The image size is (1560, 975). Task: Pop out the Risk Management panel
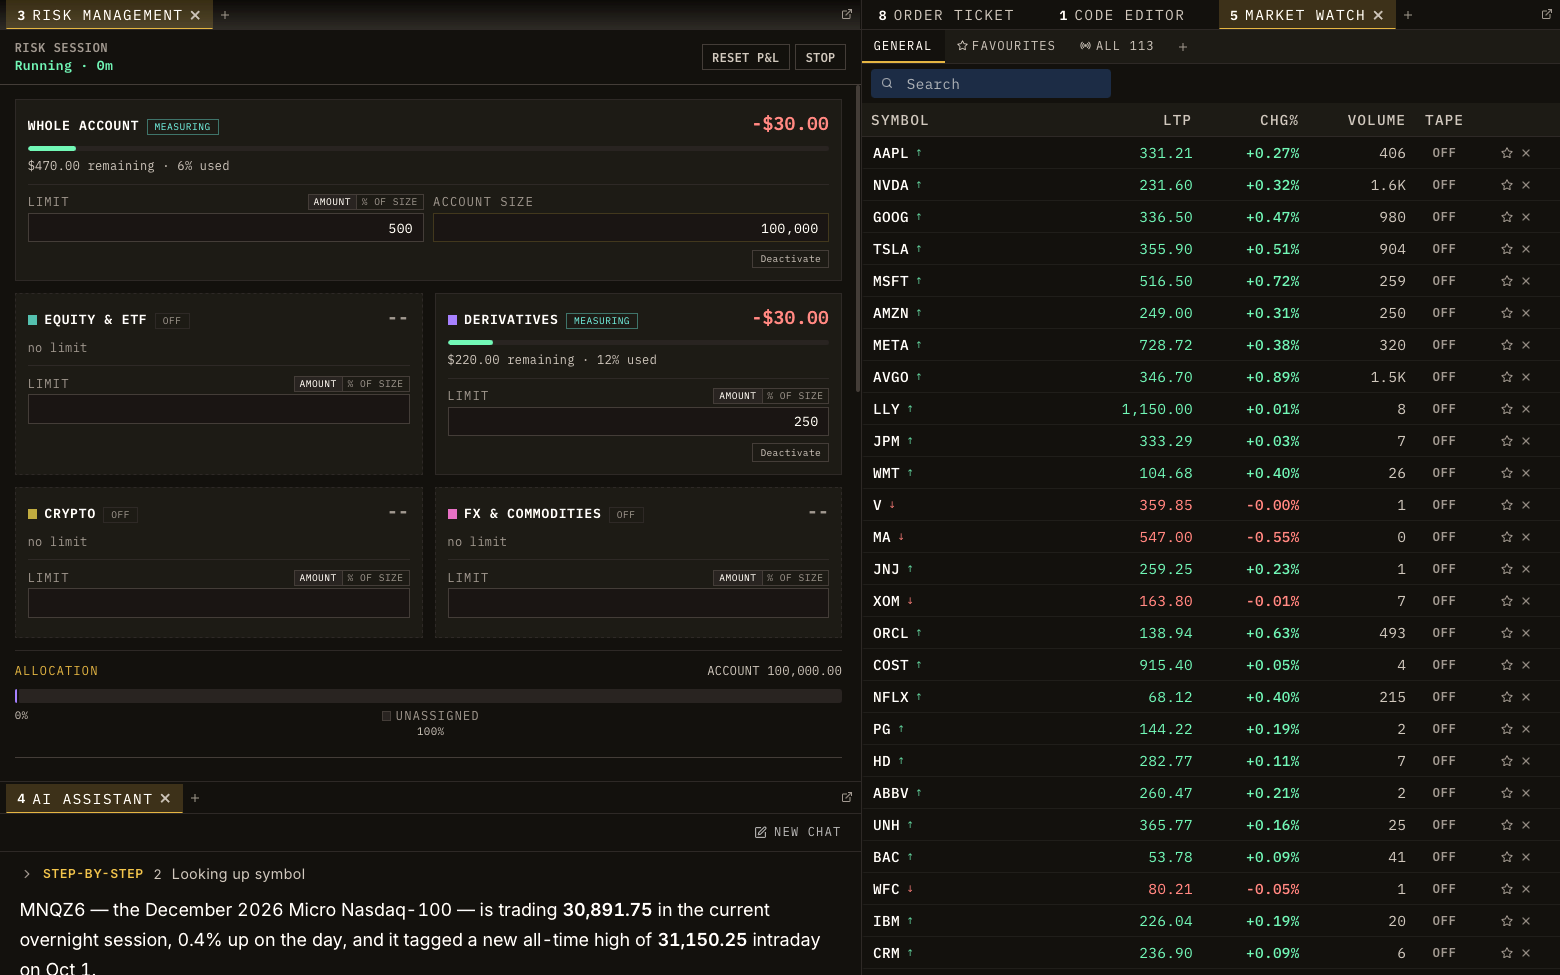pos(847,15)
